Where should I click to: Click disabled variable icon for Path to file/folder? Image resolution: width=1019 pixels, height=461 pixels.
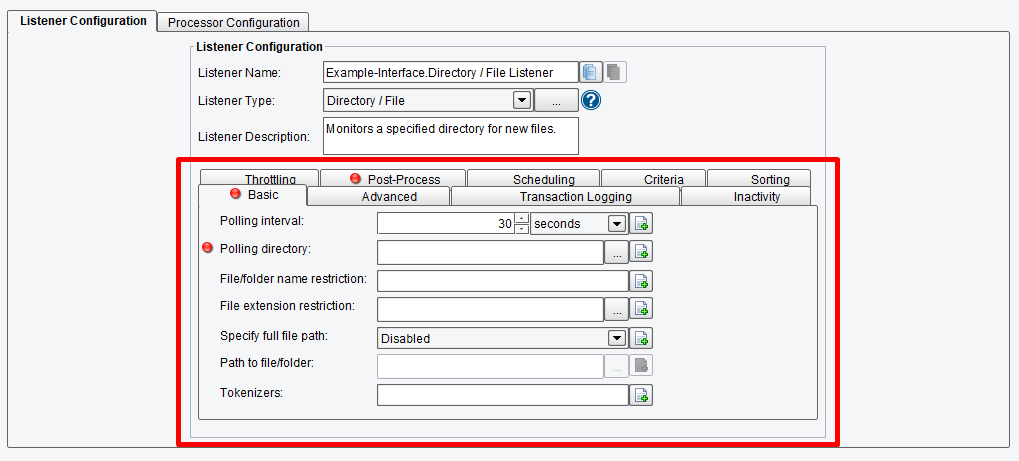641,366
